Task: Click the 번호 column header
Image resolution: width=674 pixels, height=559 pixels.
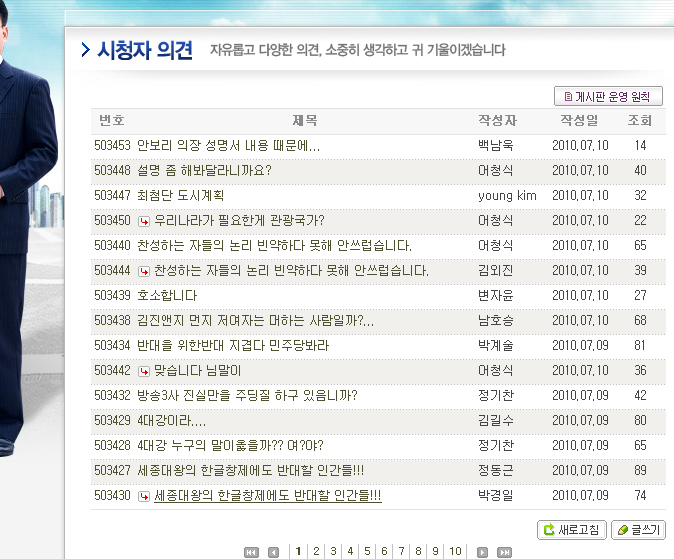Action: point(112,120)
